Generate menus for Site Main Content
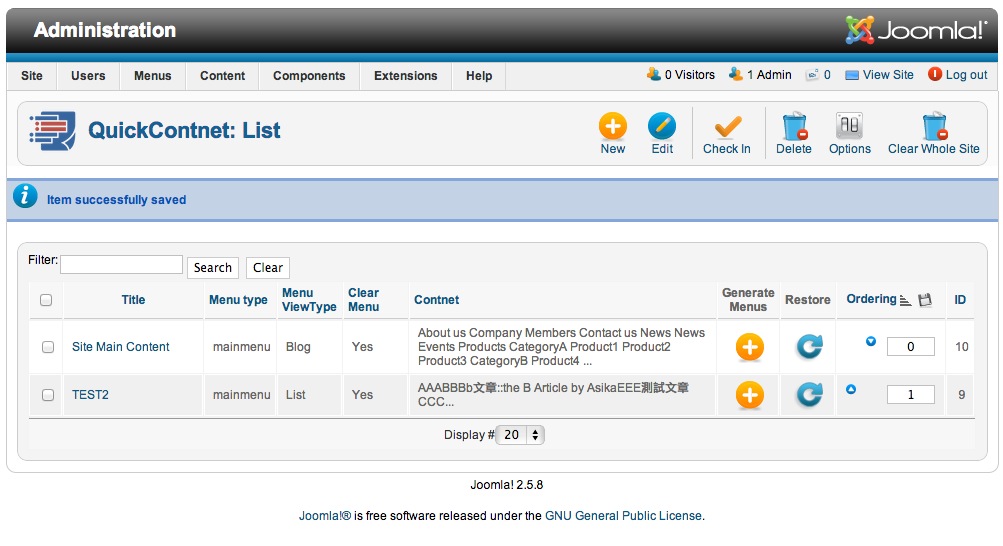1003x546 pixels. [x=749, y=347]
